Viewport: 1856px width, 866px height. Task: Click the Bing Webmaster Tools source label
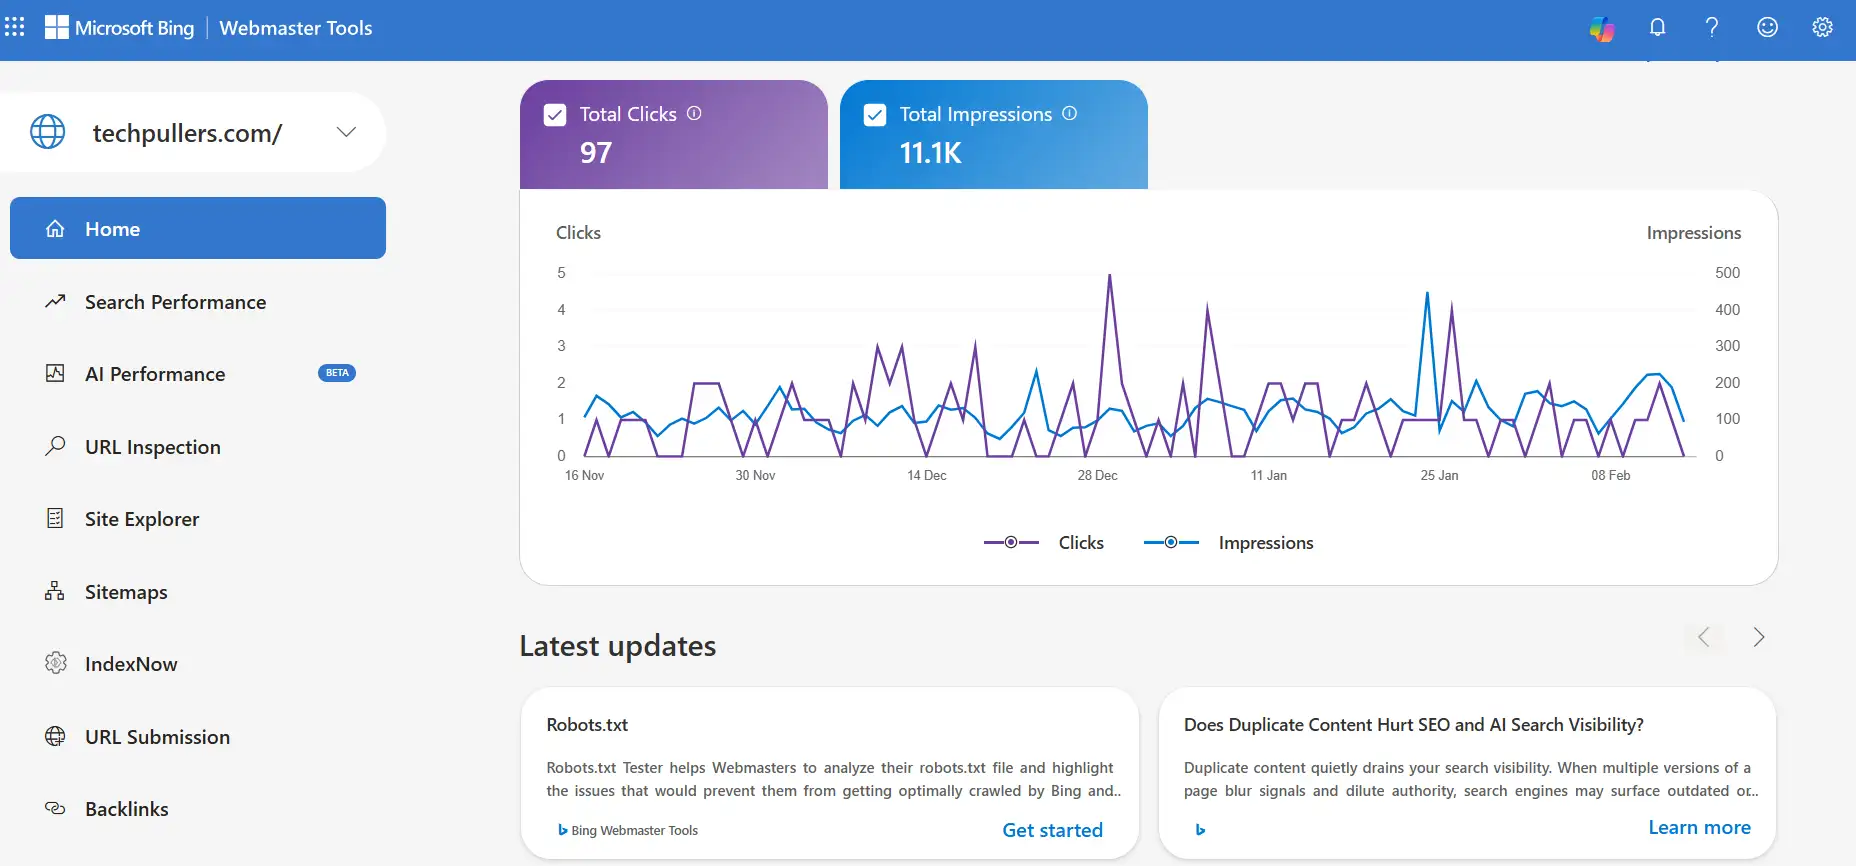[628, 830]
